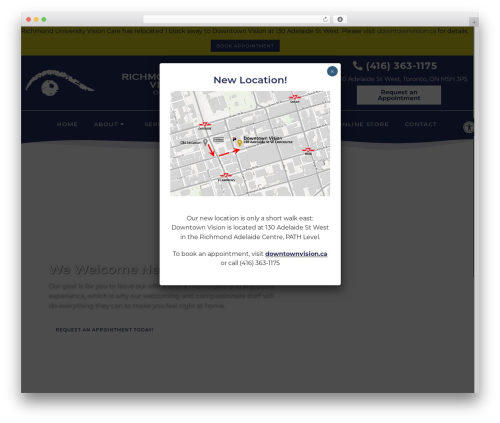
Task: Click the New Location! heading
Action: tap(250, 80)
